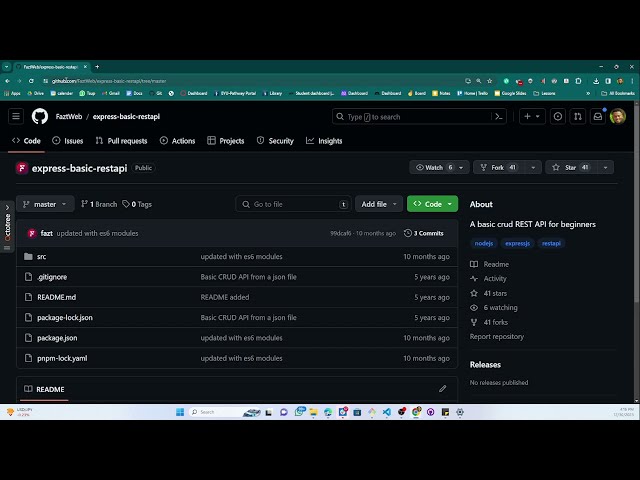This screenshot has width=640, height=480.
Task: Open Windows Start menu on taskbar
Action: [180, 412]
